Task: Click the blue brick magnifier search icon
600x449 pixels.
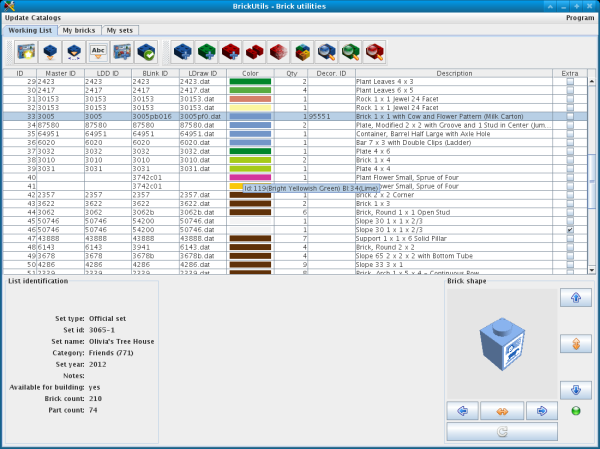Action: point(327,52)
